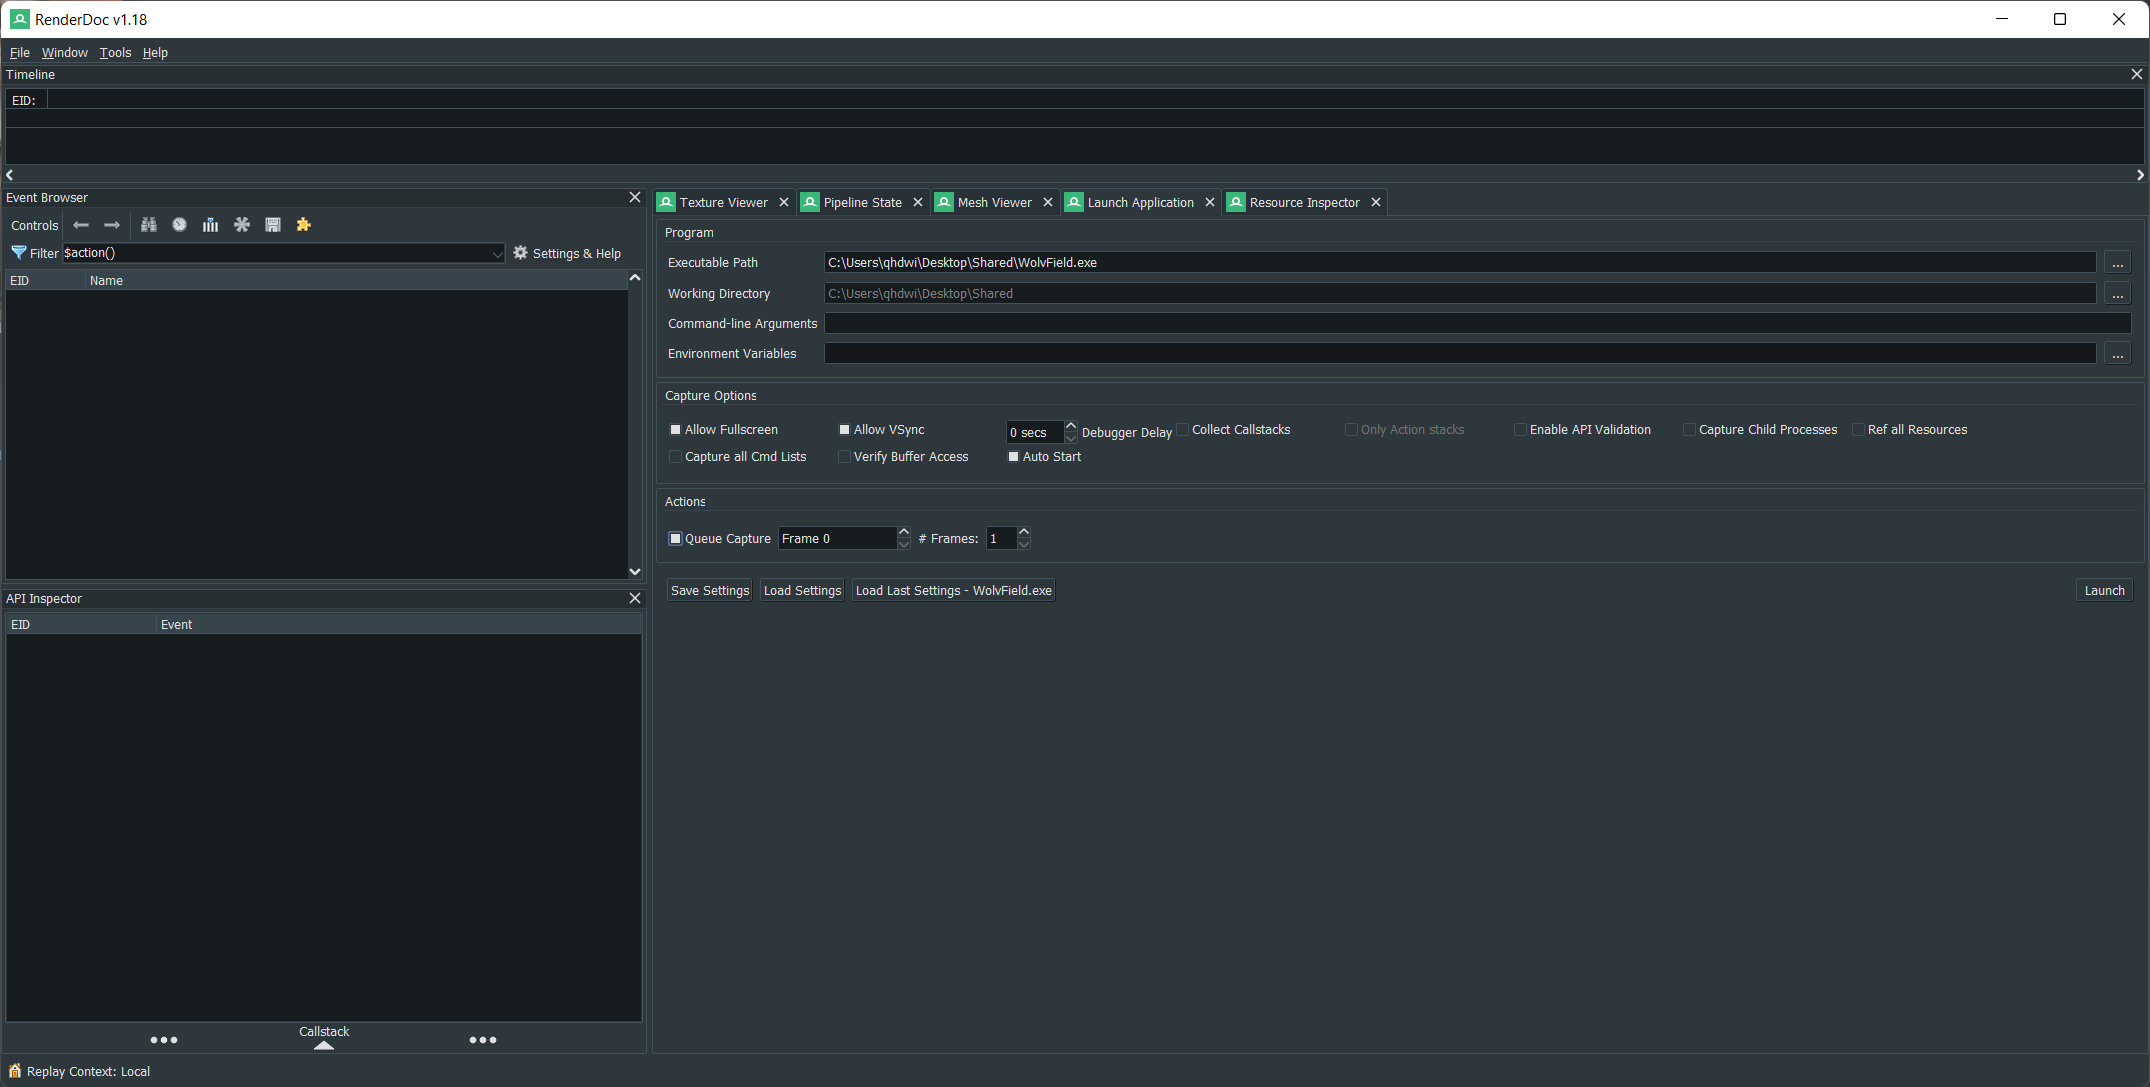
Task: Toggle Allow VSync checkbox
Action: (844, 430)
